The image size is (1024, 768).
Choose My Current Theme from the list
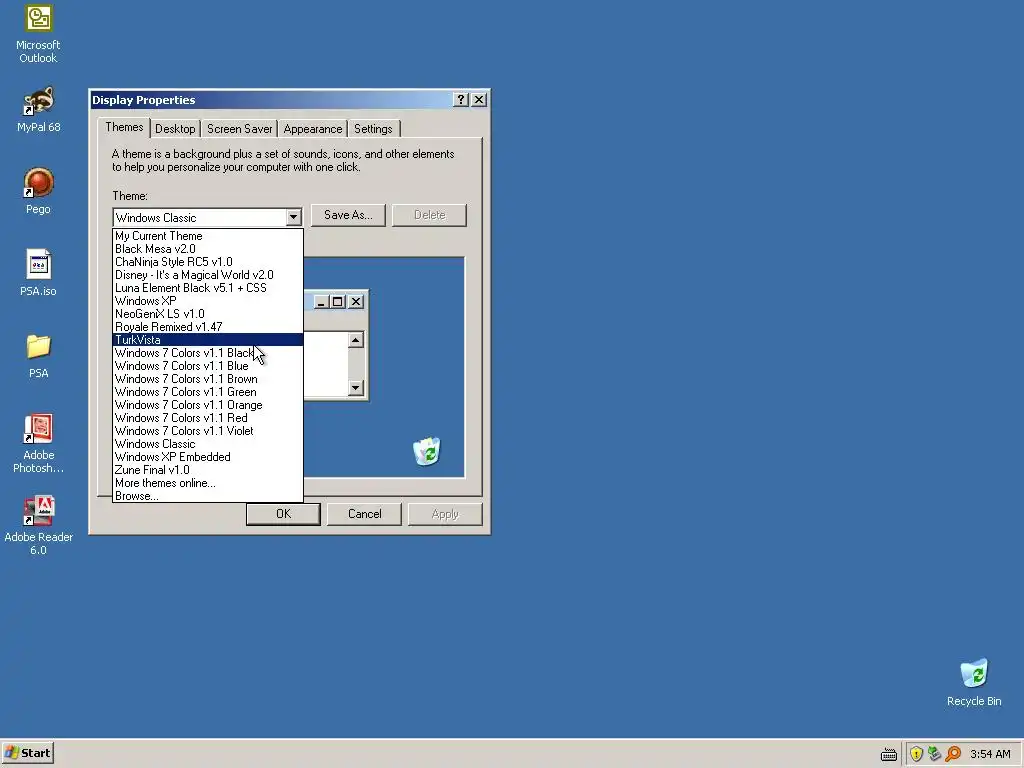coord(208,236)
